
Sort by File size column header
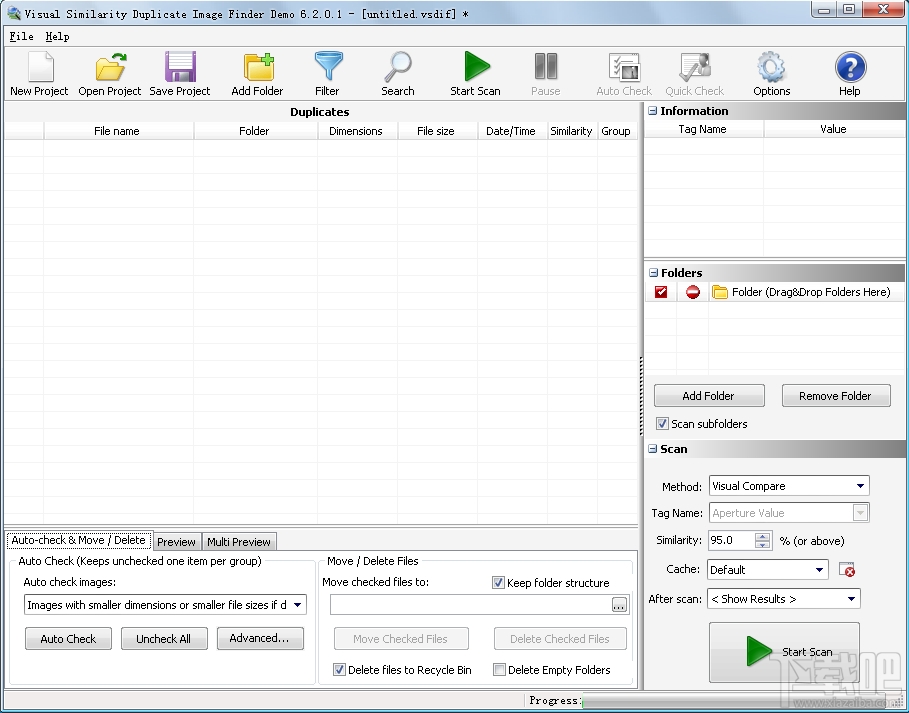437,131
